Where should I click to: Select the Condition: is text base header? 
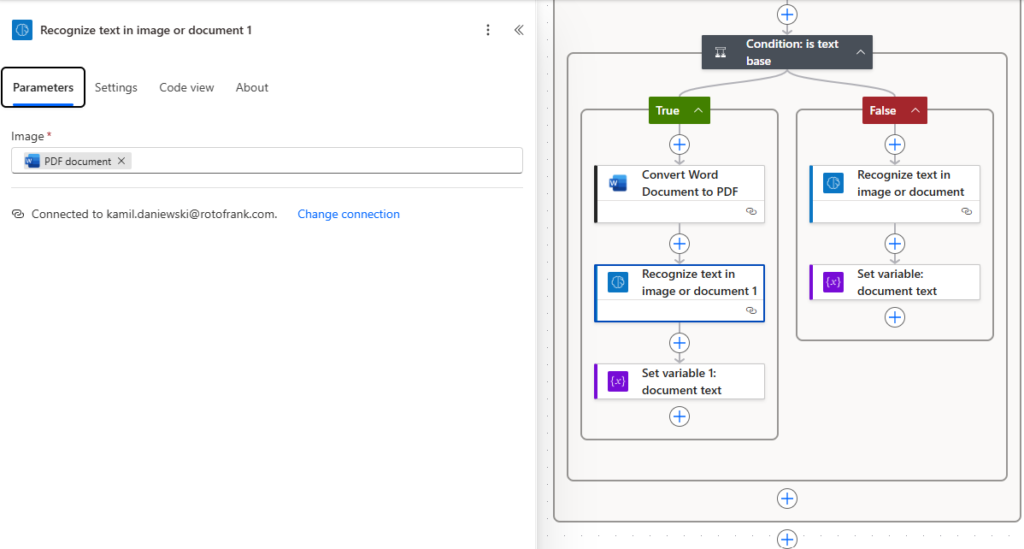[x=787, y=52]
